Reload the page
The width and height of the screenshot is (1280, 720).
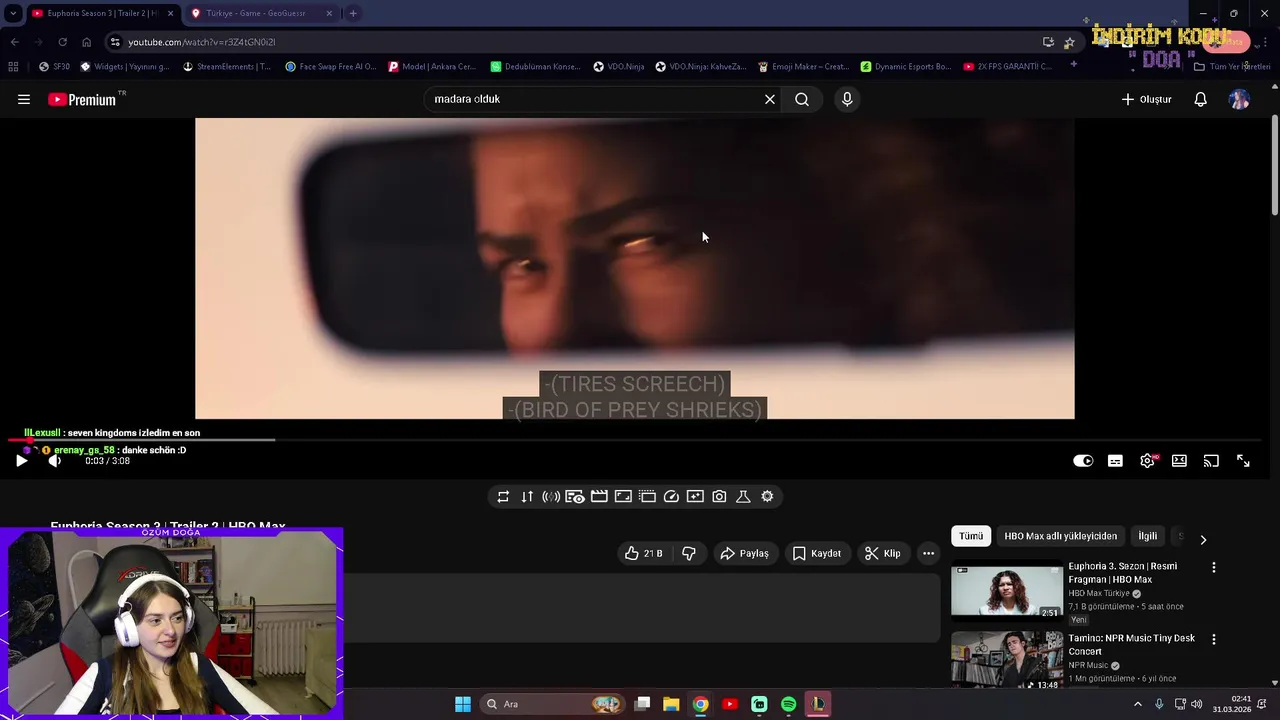click(62, 42)
